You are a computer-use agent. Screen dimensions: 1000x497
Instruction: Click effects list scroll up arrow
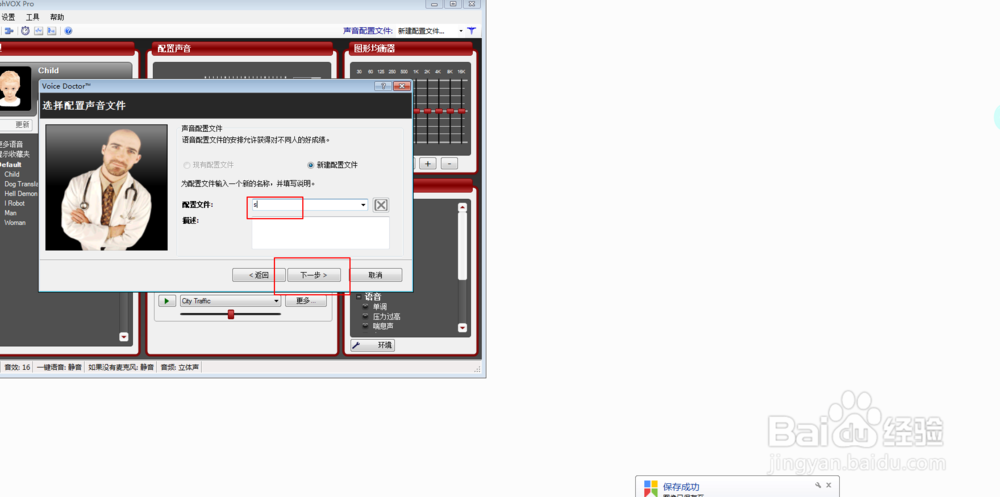point(462,207)
